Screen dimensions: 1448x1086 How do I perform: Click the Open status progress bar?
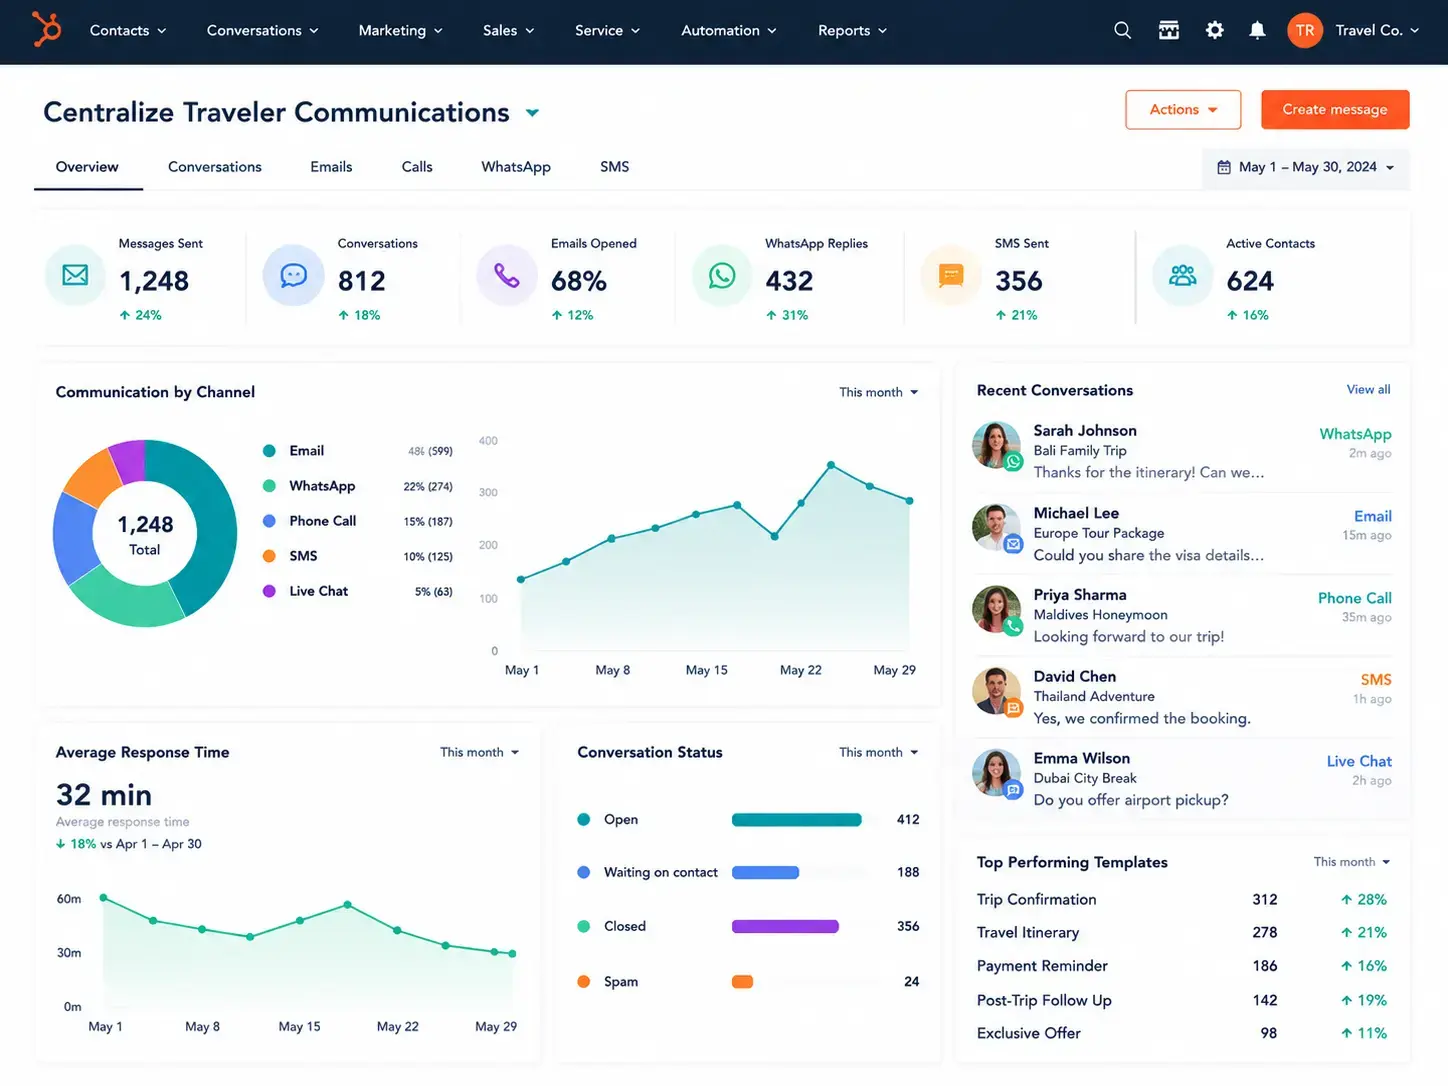pos(797,820)
